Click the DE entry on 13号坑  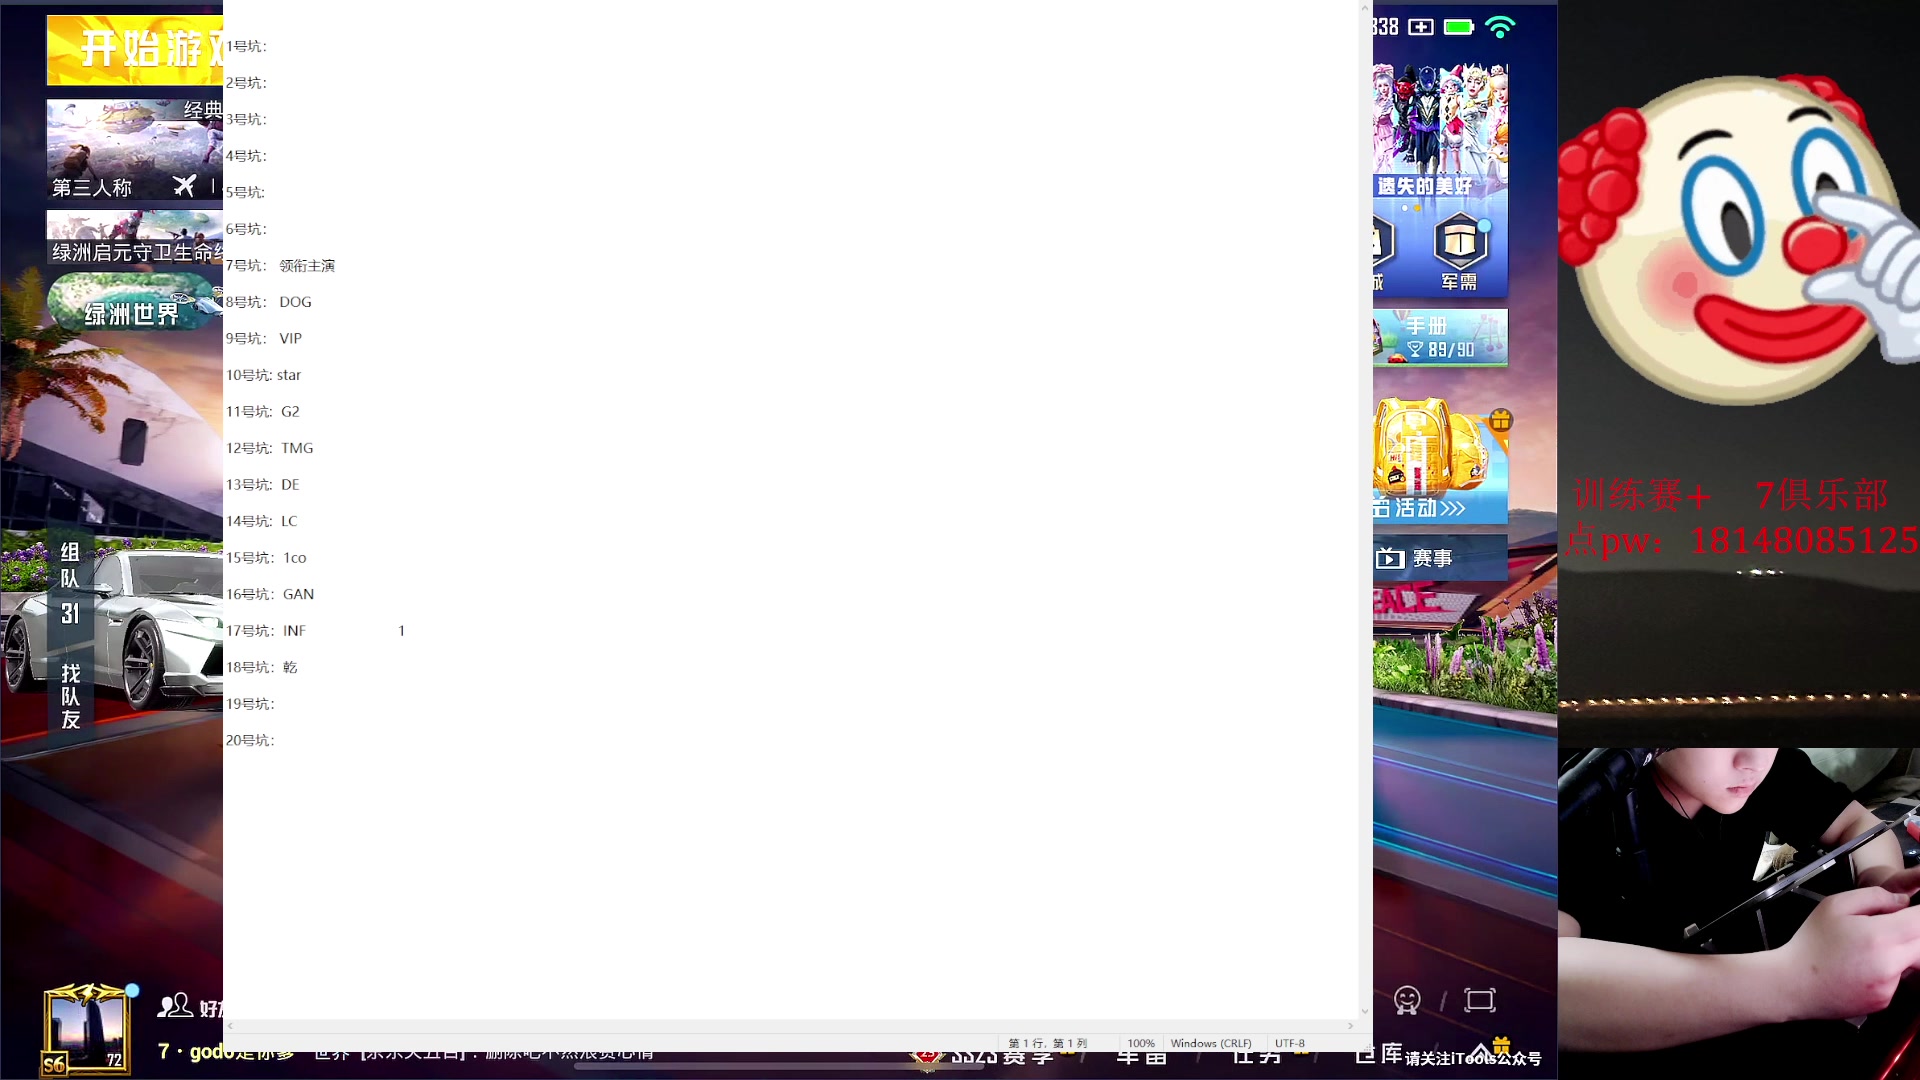click(290, 485)
